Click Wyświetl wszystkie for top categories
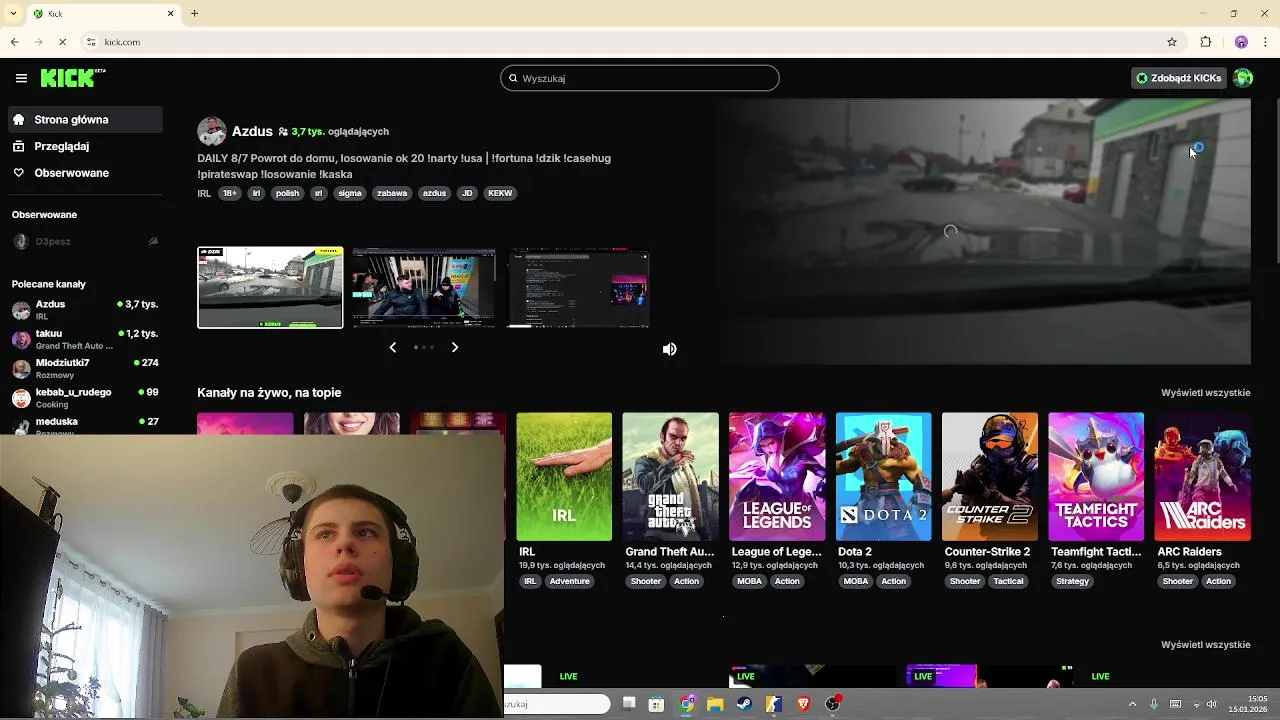The height and width of the screenshot is (720, 1280). coord(1206,393)
